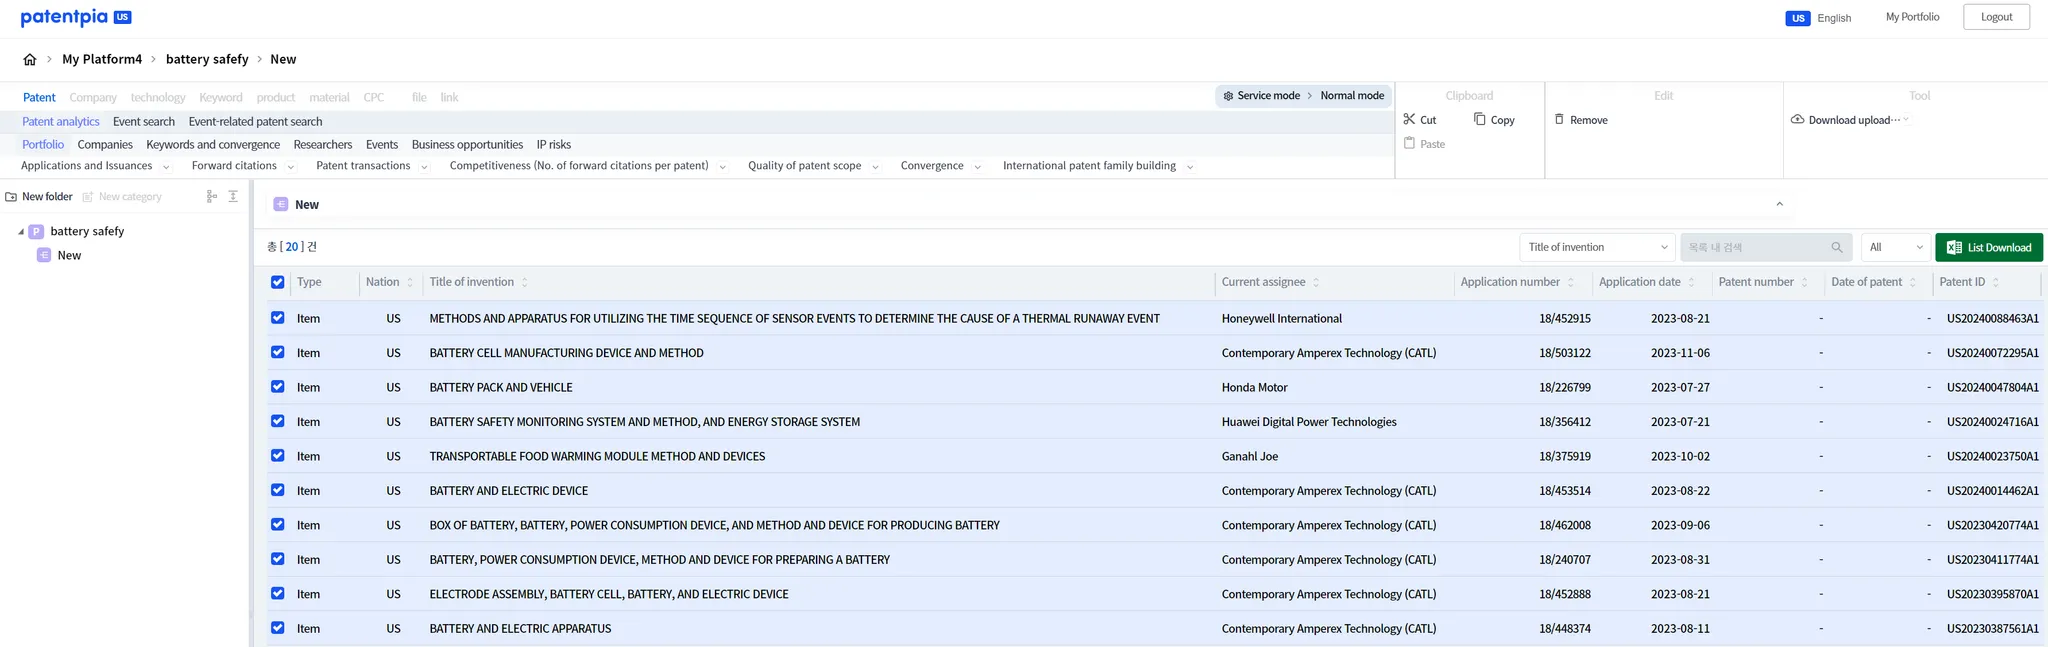Click the Remove trash icon
This screenshot has height=647, width=2048.
1559,119
